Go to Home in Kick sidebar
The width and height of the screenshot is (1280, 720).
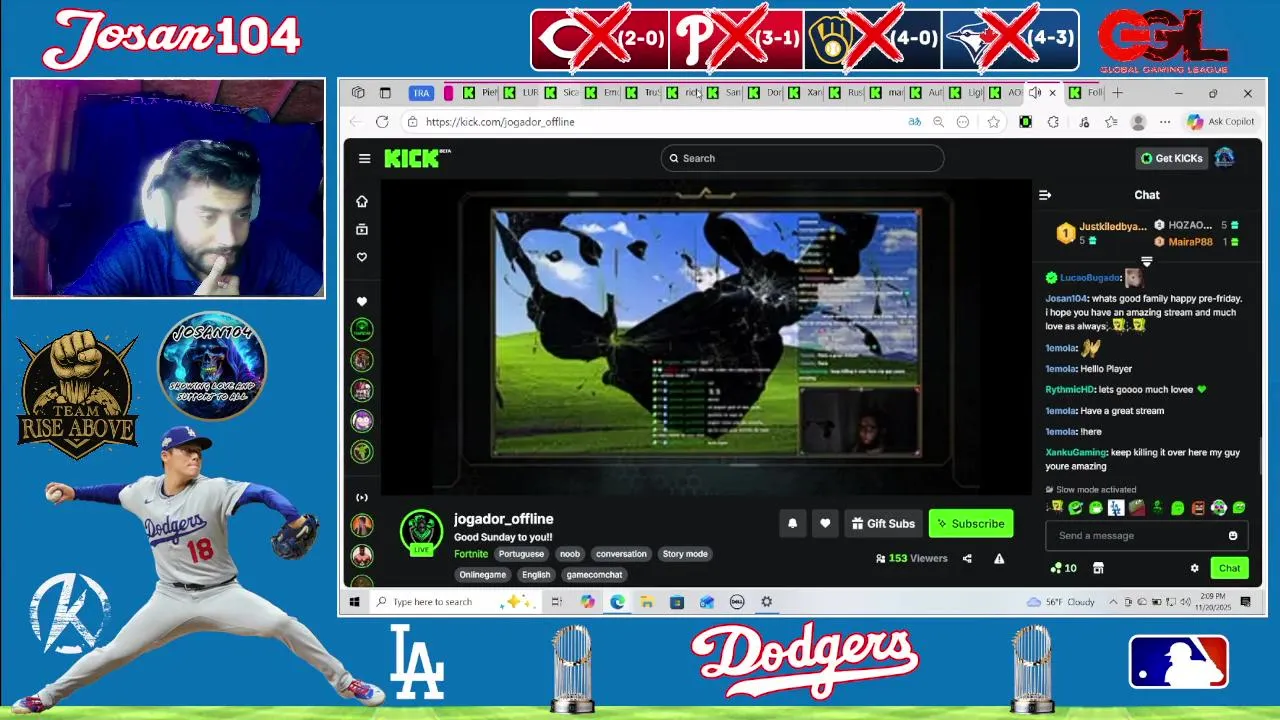click(362, 201)
